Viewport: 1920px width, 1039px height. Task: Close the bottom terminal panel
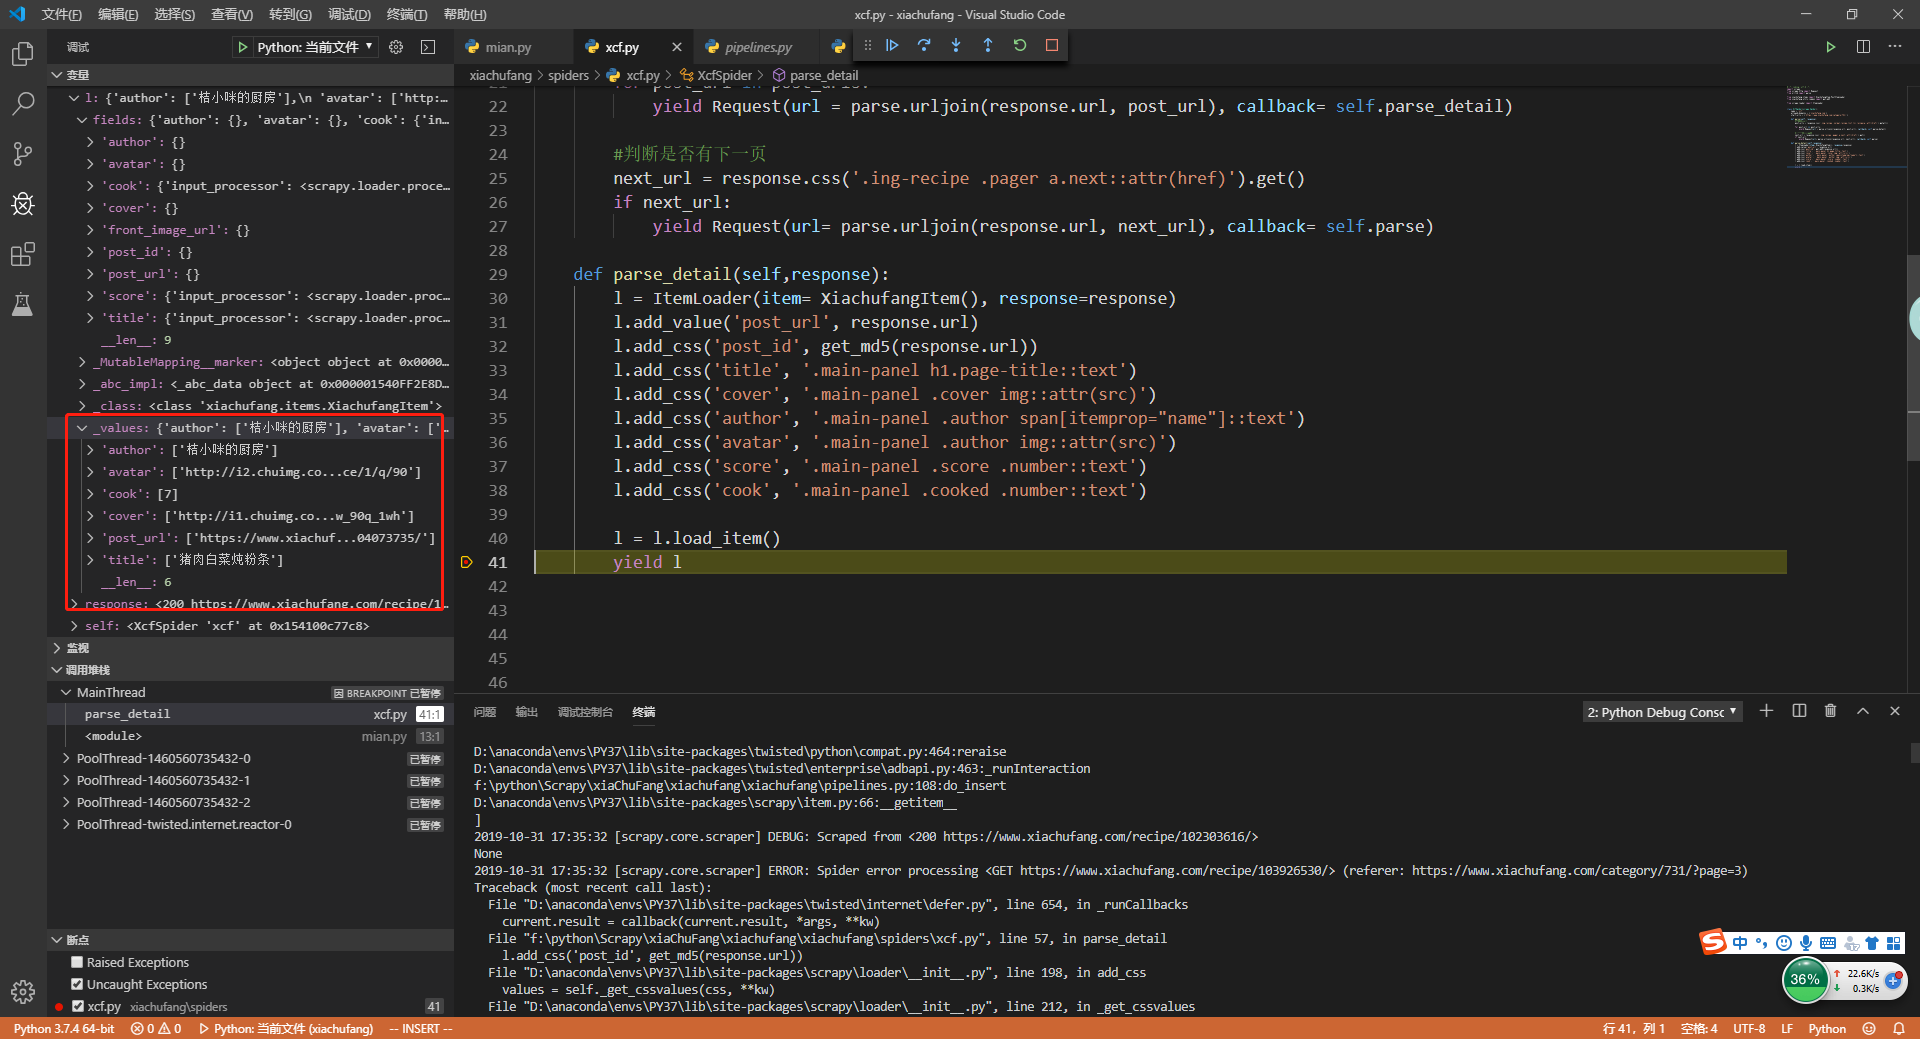1894,711
